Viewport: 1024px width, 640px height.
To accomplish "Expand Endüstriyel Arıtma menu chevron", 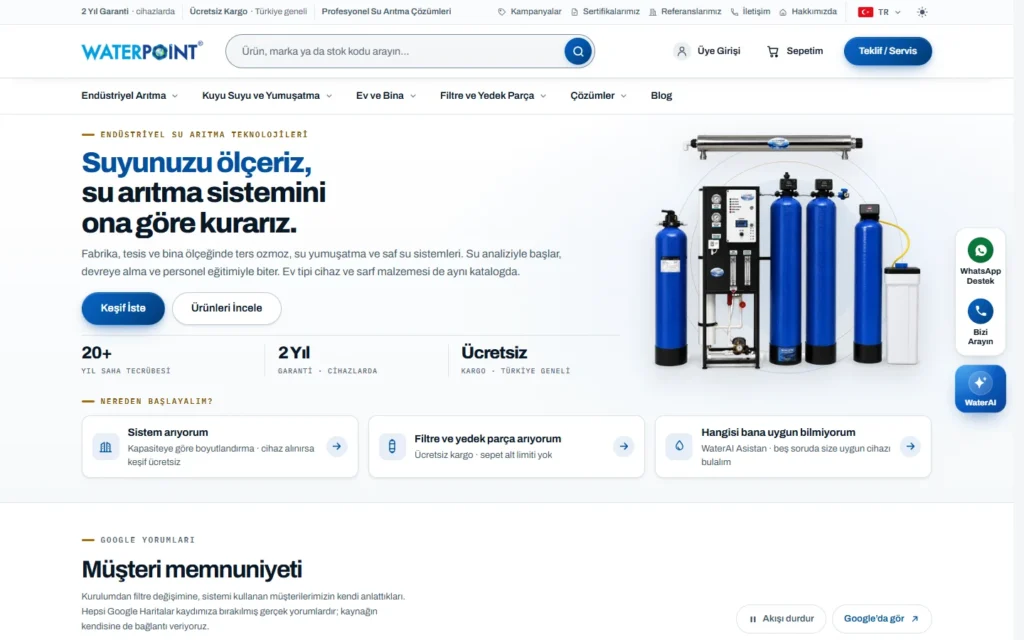I will tap(174, 96).
